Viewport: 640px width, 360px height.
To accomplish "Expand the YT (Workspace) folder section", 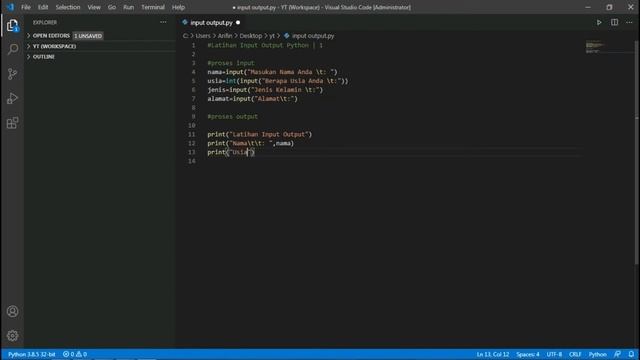I will pos(54,47).
